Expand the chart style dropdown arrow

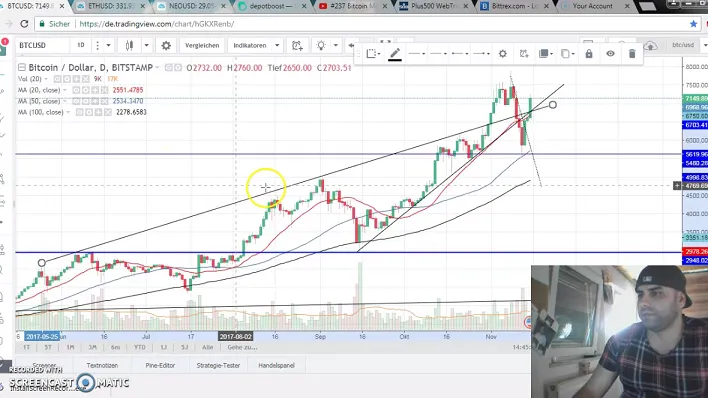146,45
